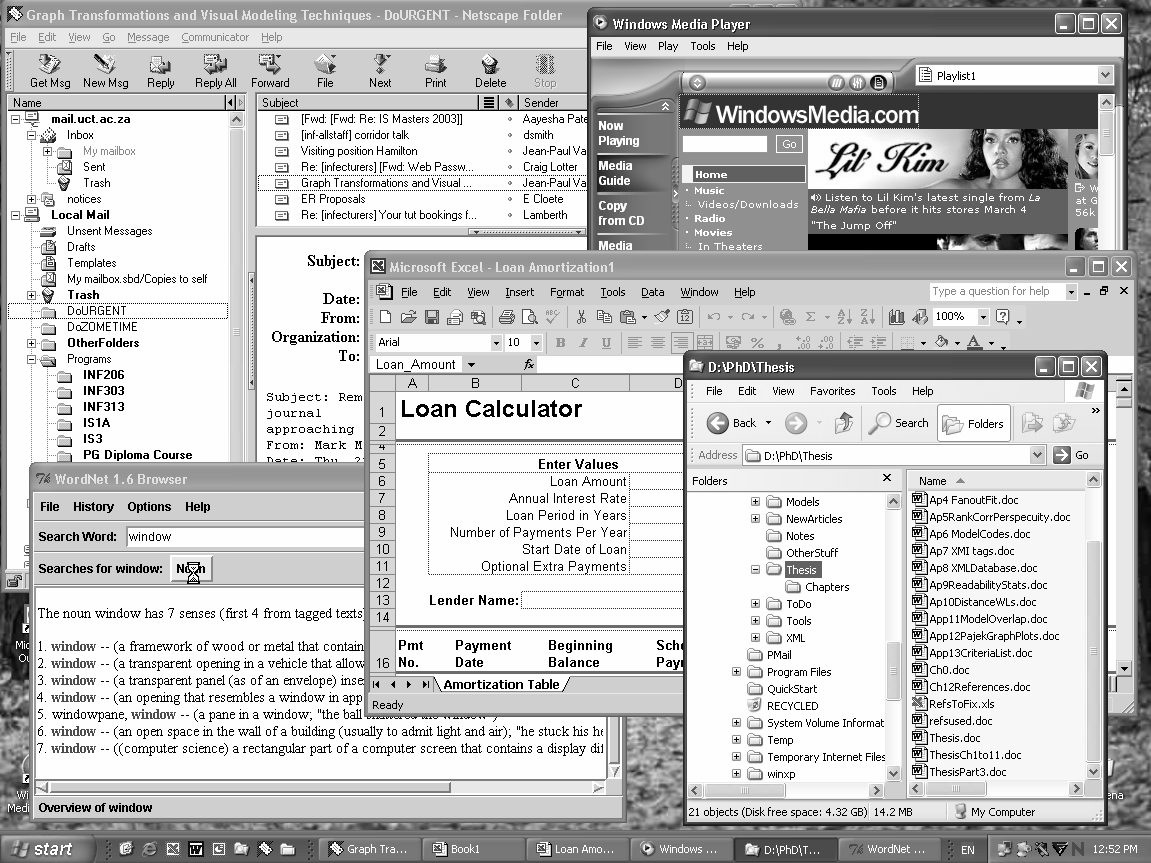Click the Radio link in WindowsMedia guide
This screenshot has width=1151, height=863.
click(710, 218)
